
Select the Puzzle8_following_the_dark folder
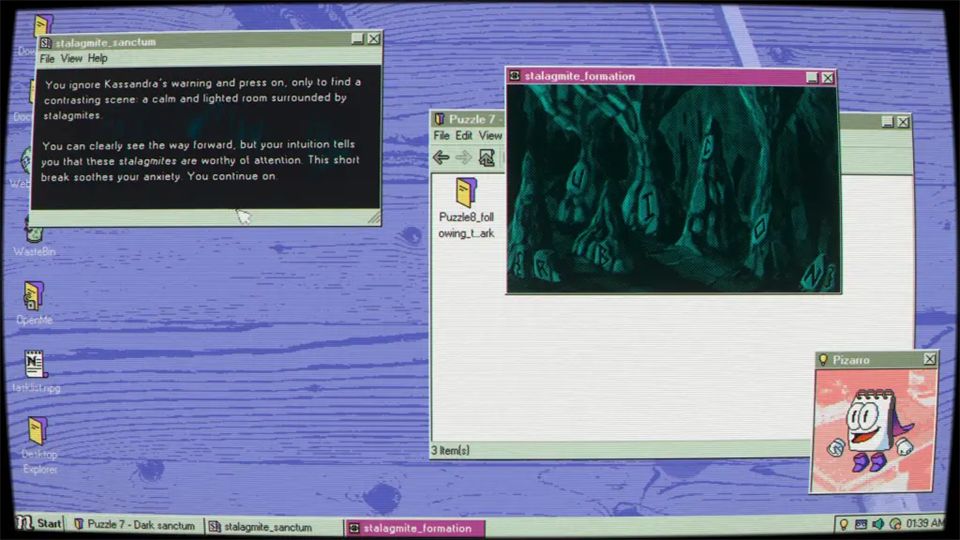point(466,208)
